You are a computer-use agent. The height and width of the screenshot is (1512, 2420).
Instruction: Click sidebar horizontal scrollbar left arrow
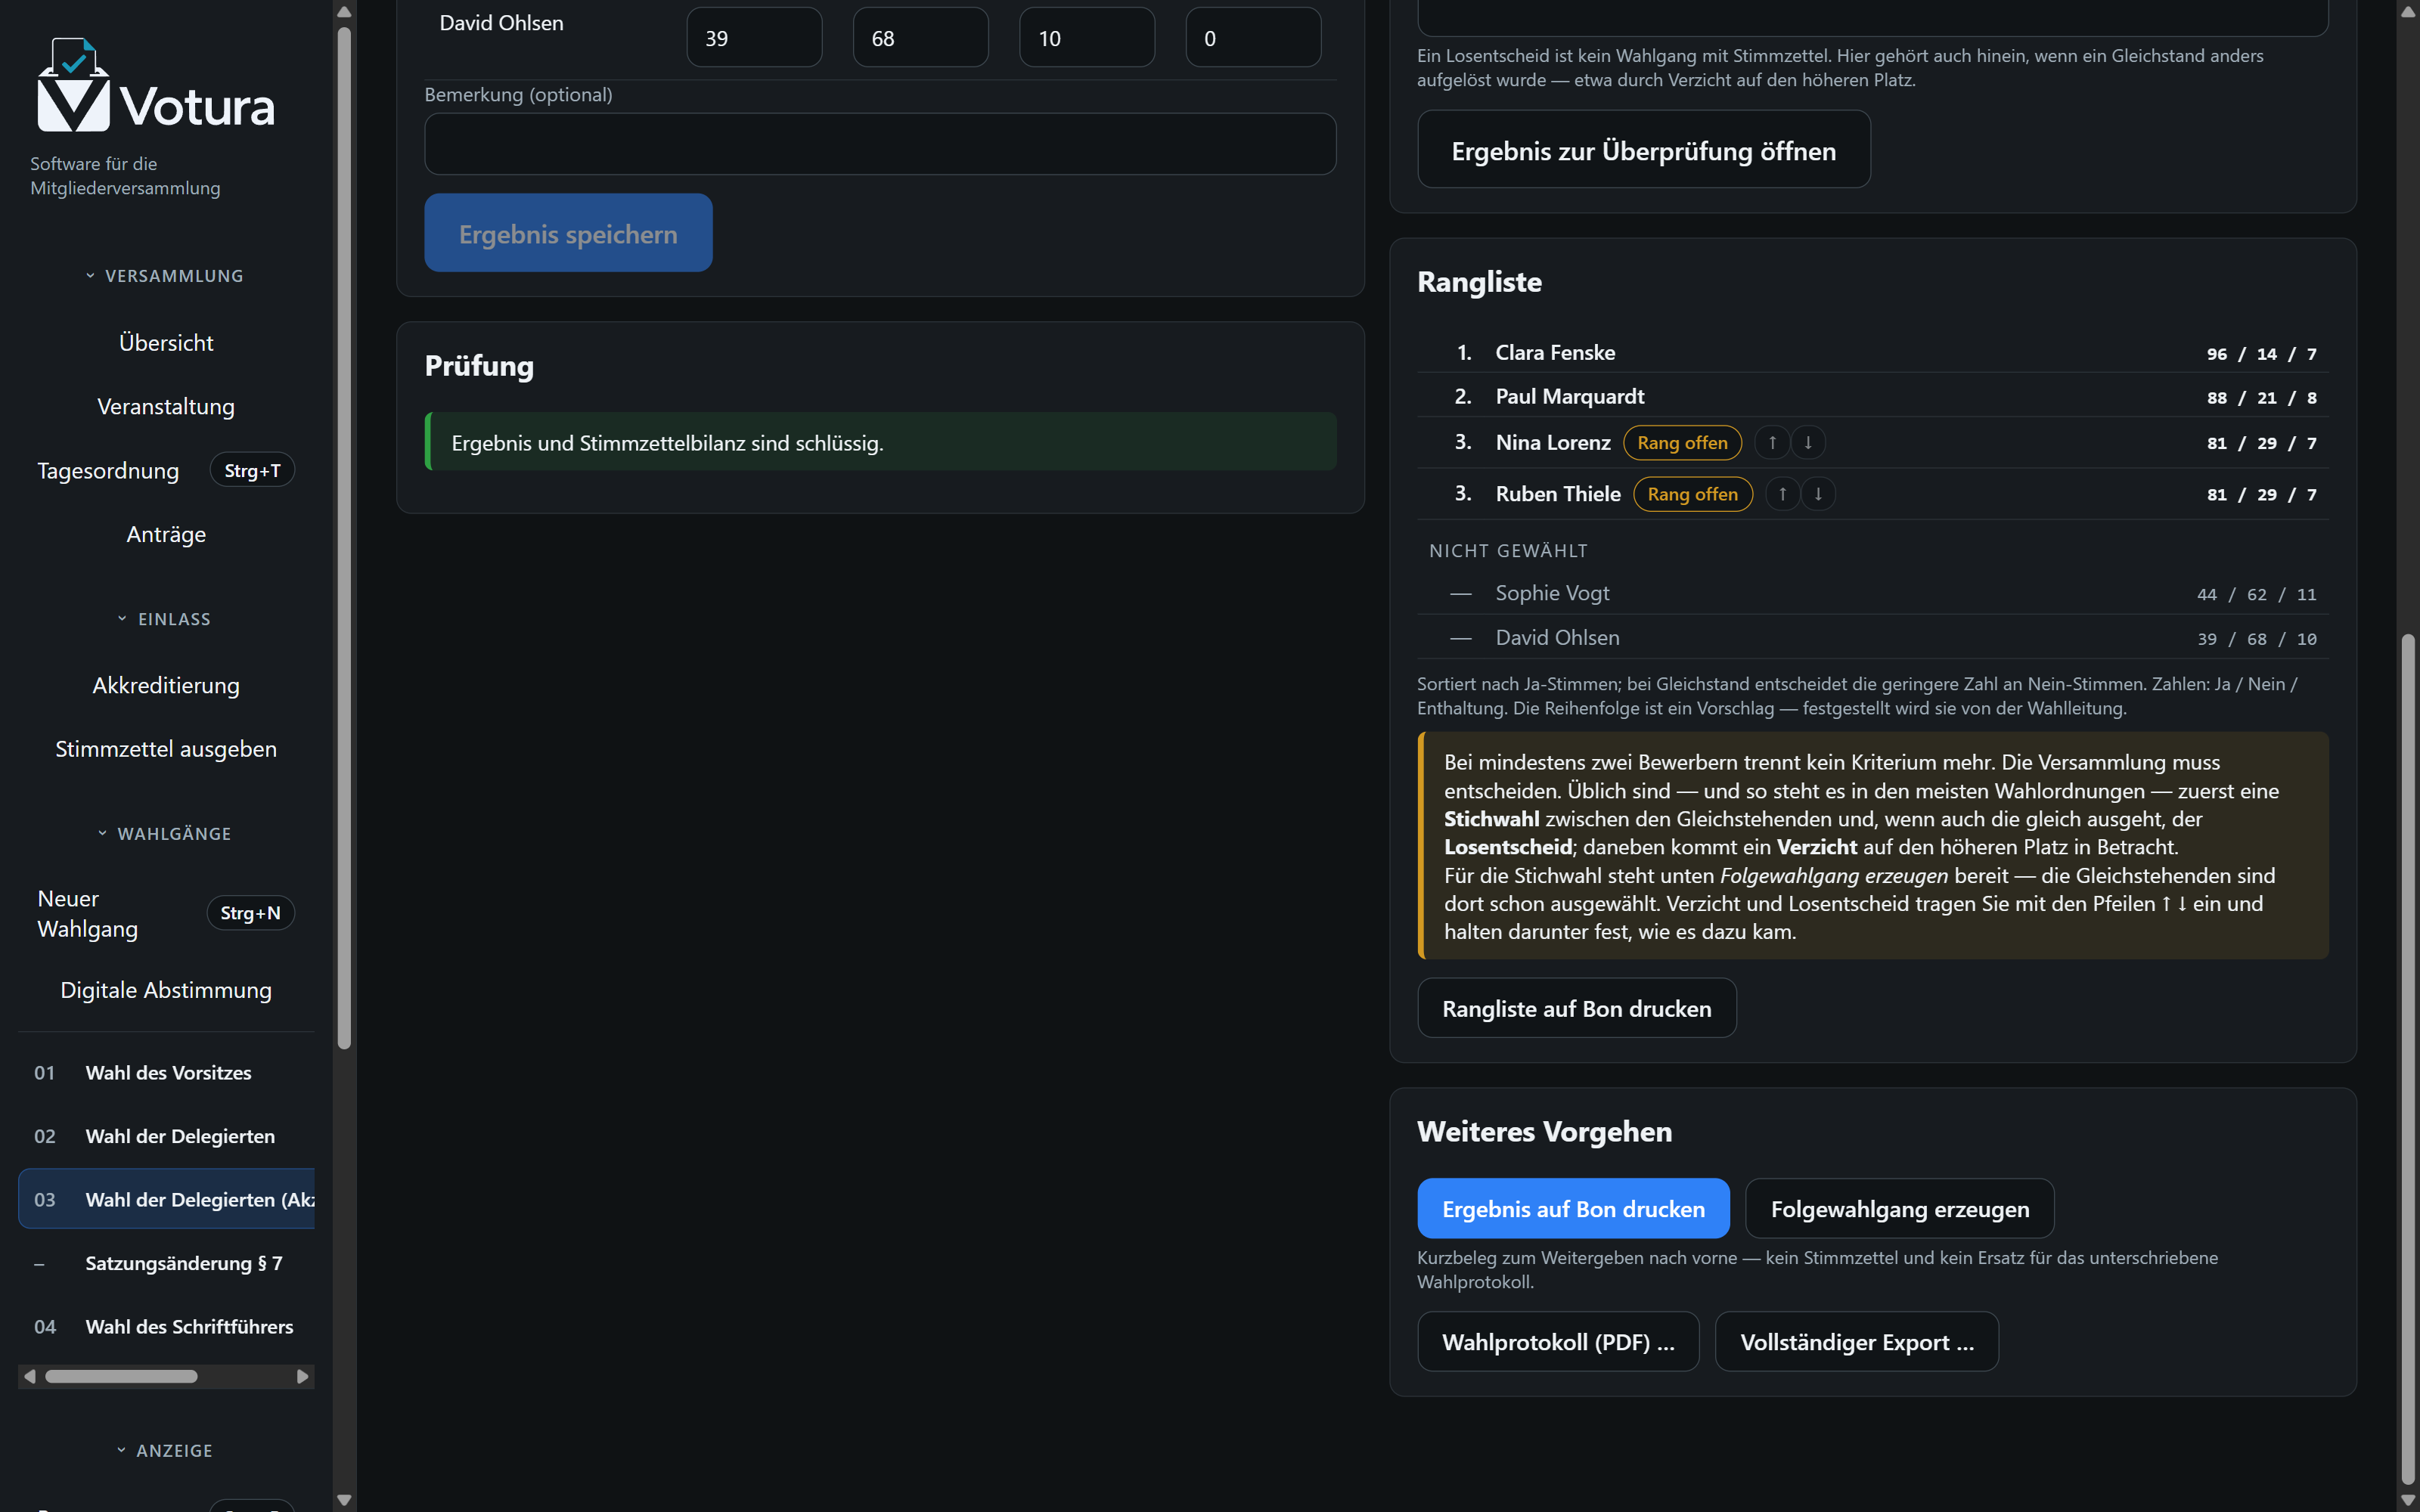click(30, 1376)
